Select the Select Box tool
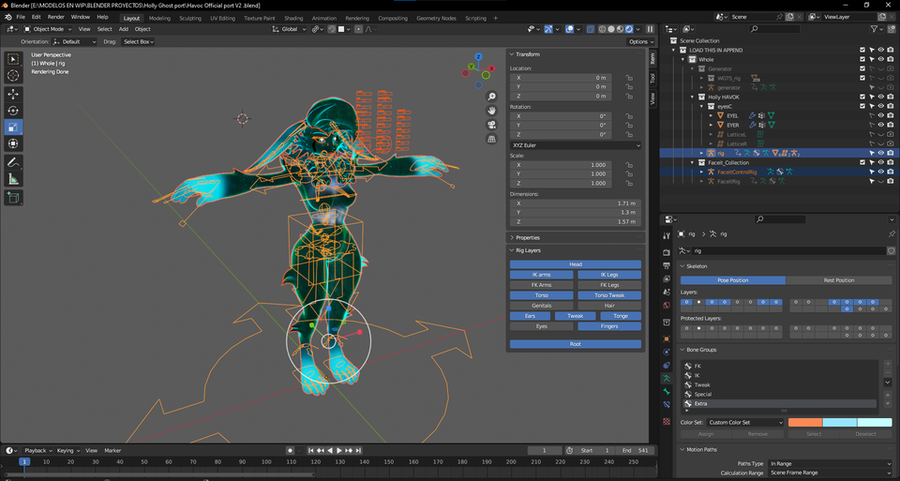The height and width of the screenshot is (481, 900). (x=13, y=59)
